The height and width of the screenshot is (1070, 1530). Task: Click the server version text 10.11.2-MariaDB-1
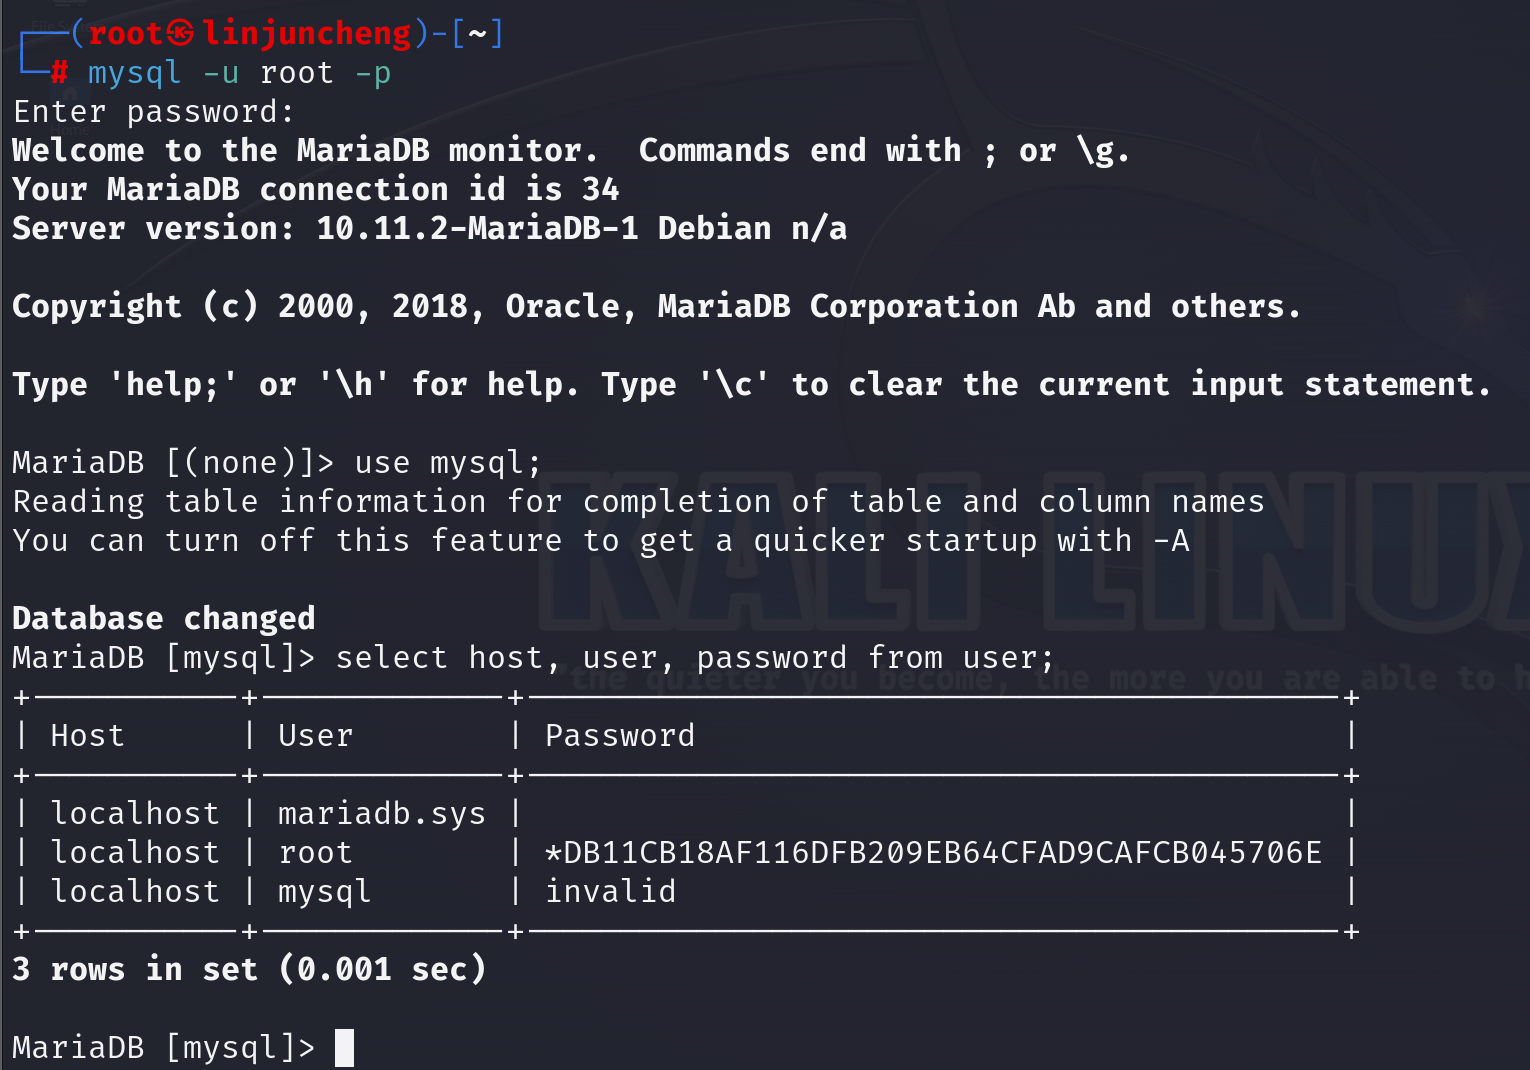(x=477, y=229)
